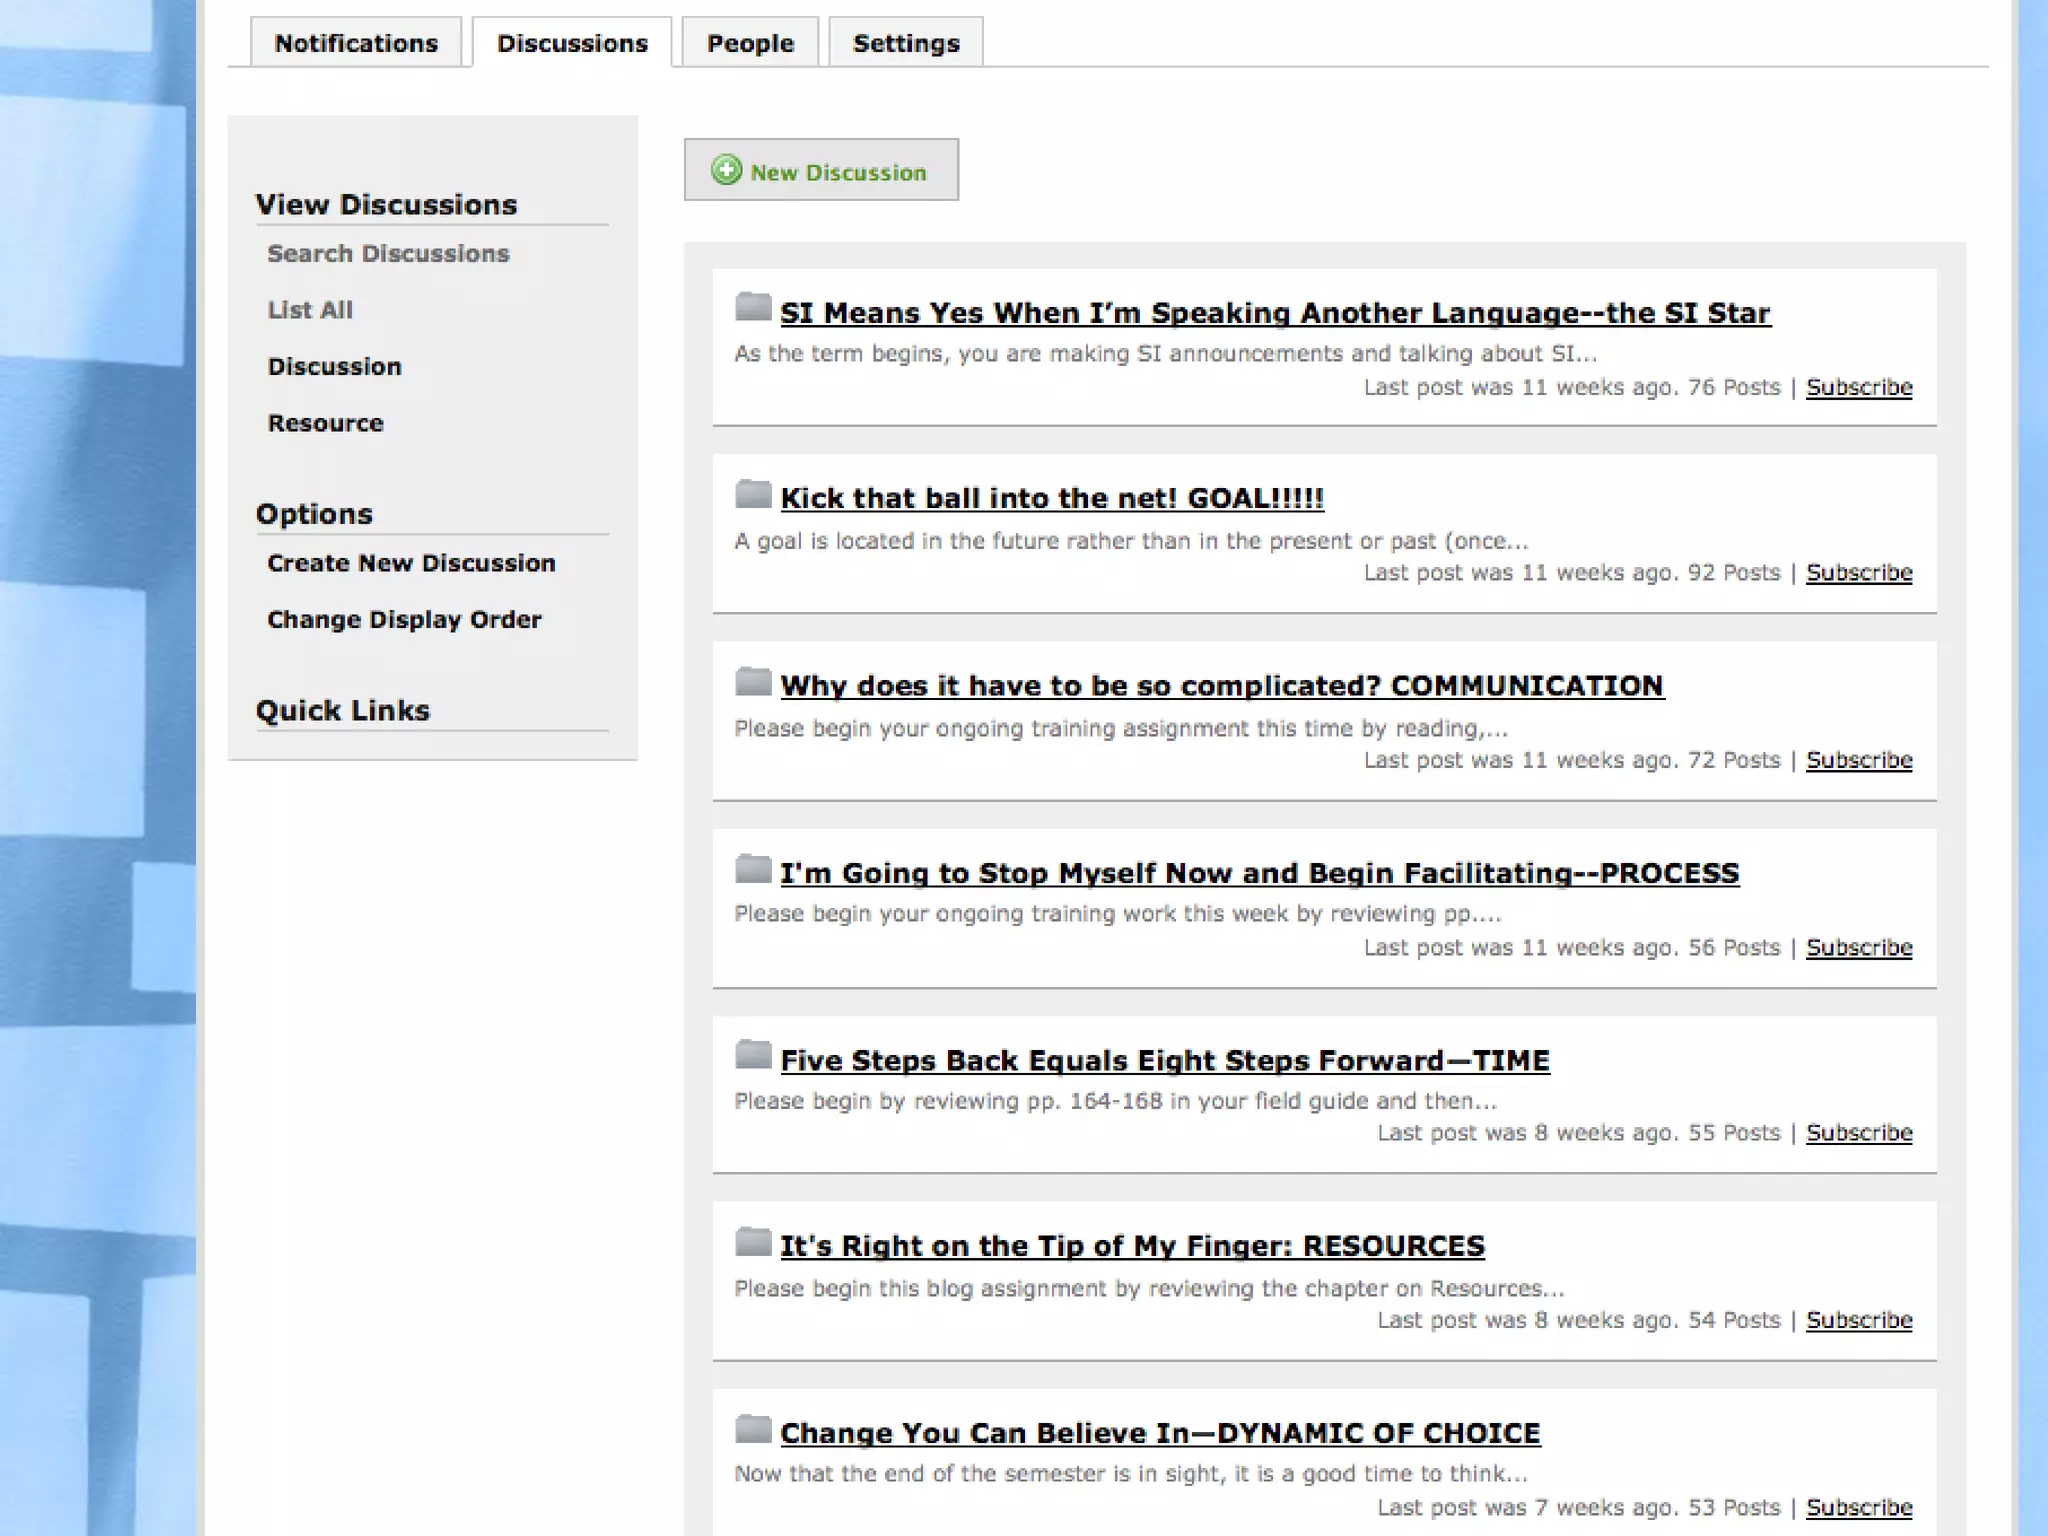Viewport: 2048px width, 1536px height.
Task: Click folder icon beside SI Means Yes discussion
Action: (753, 307)
